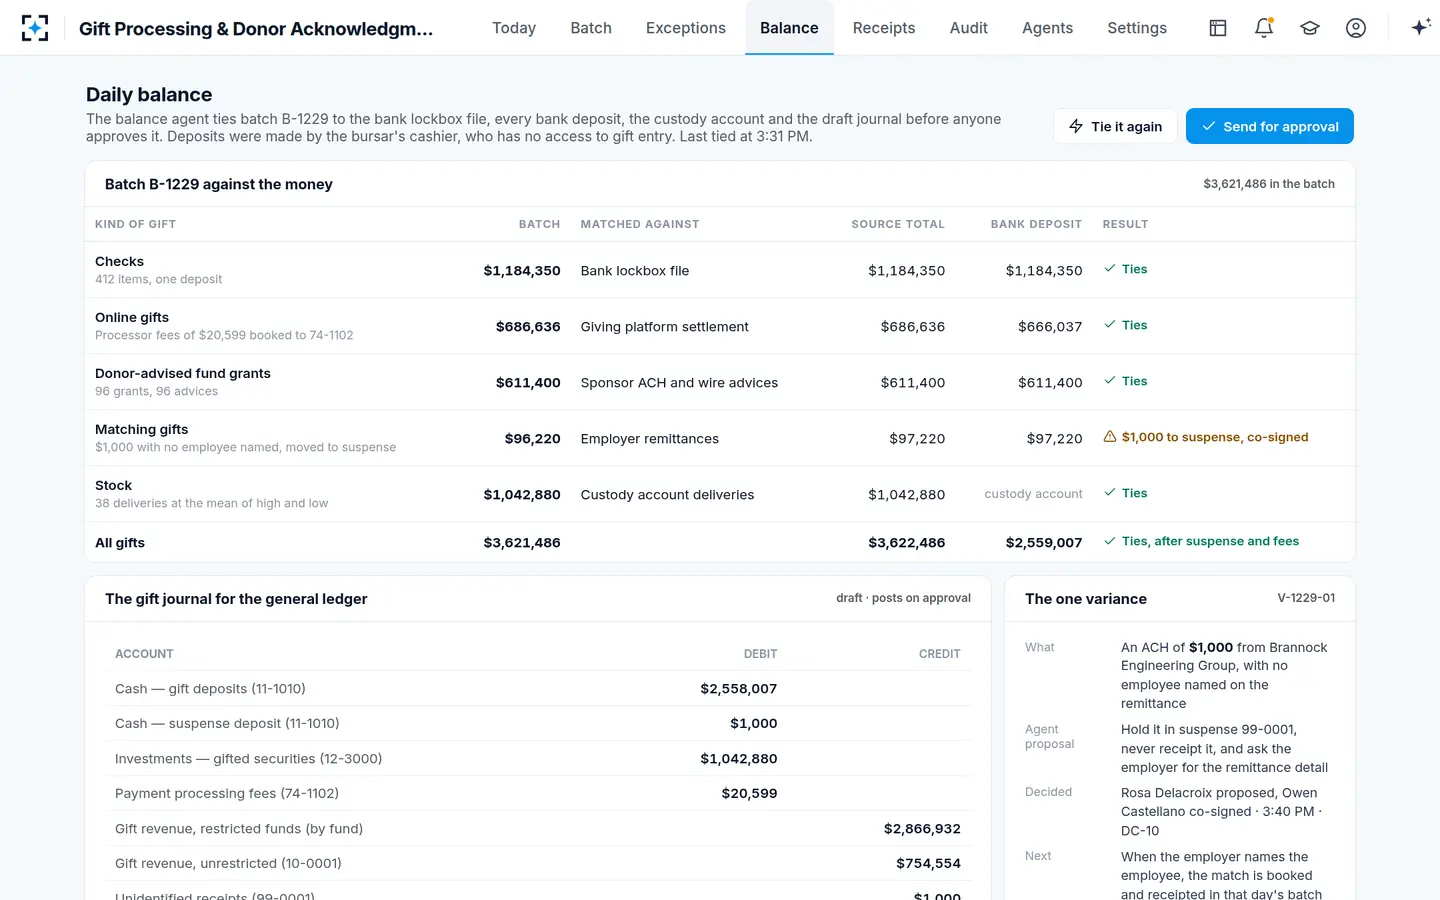
Task: Go to the Exceptions tab
Action: pyautogui.click(x=686, y=28)
